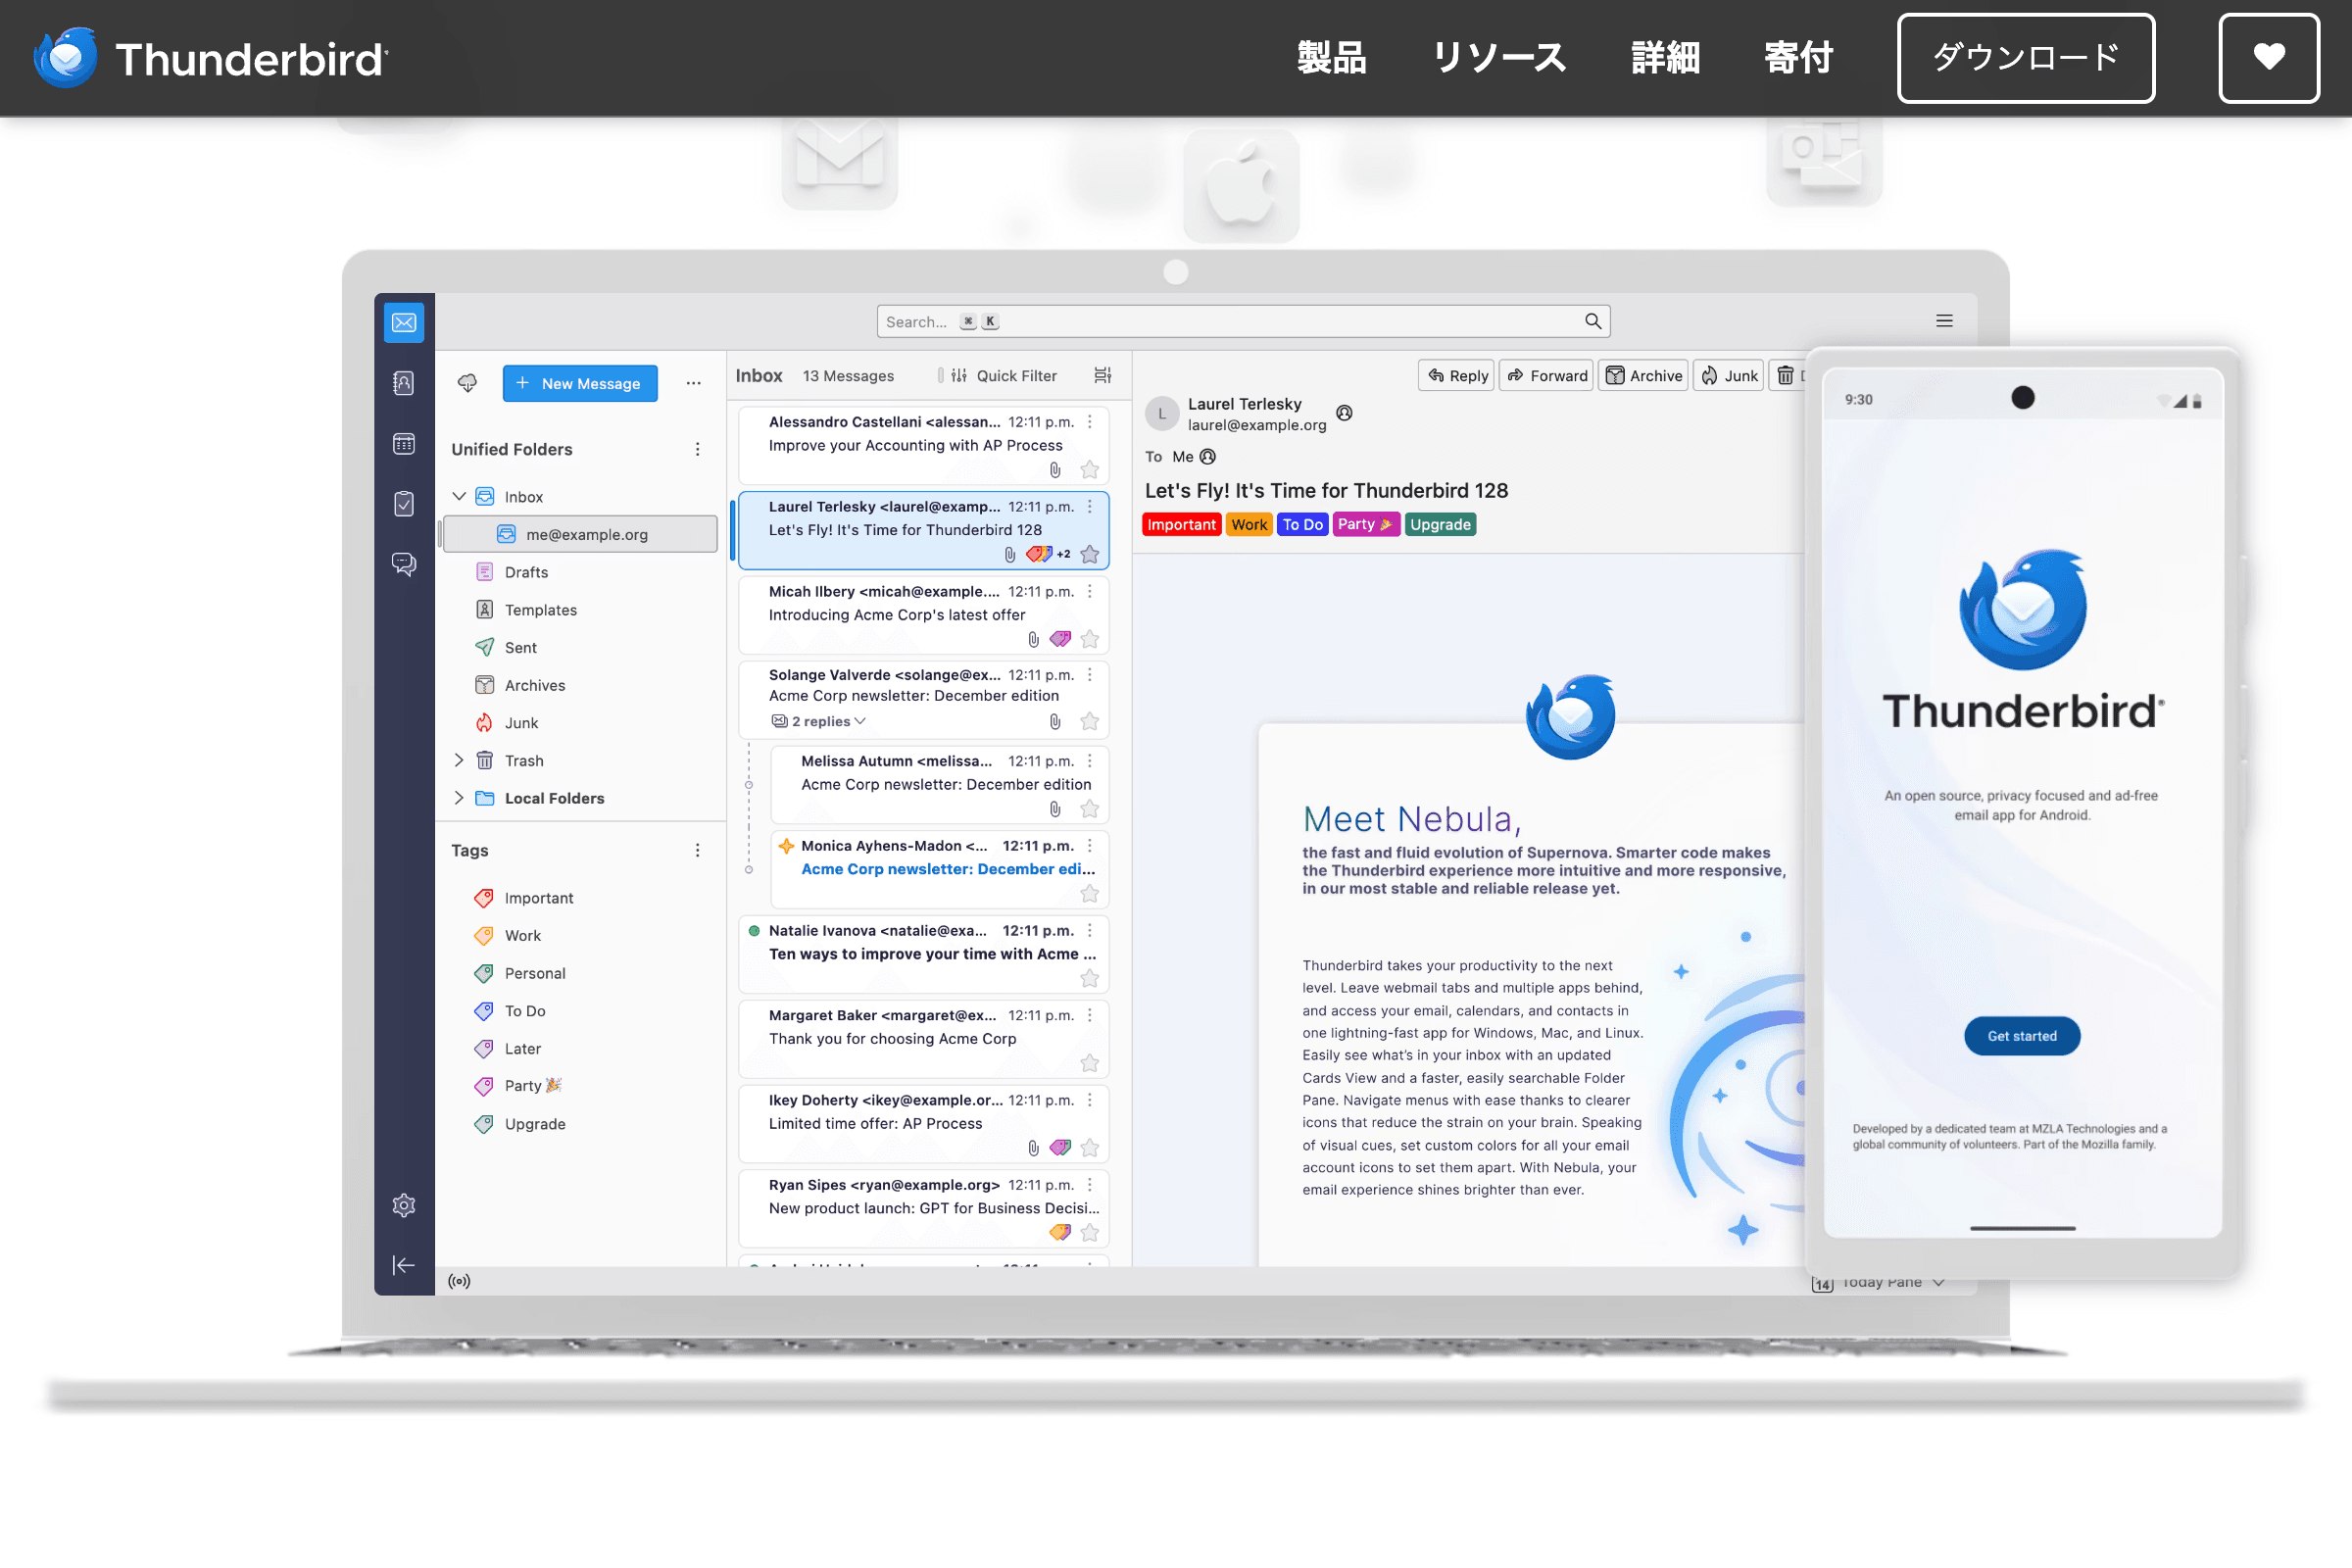Open the 製品 navigation menu
Screen dimensions: 2352x1568
pyautogui.click(x=1331, y=58)
